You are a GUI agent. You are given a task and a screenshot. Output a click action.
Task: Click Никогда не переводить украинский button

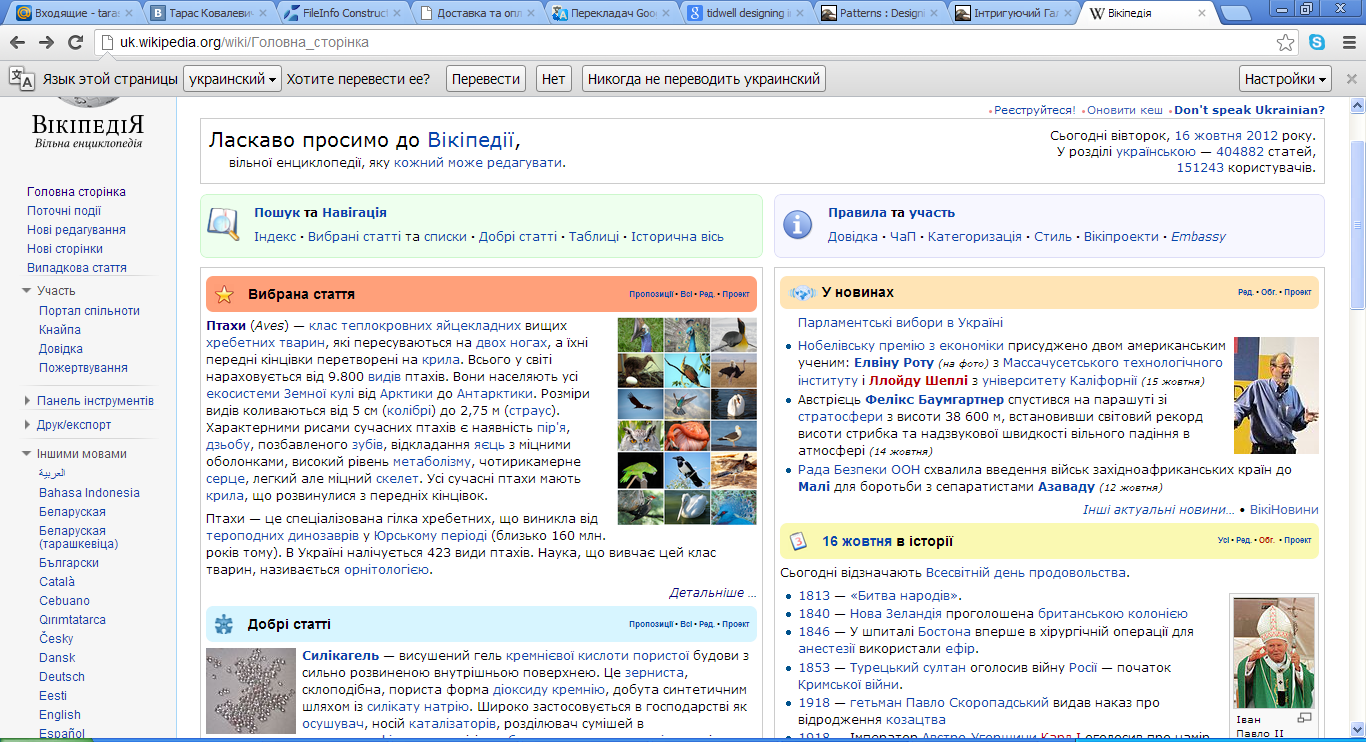pyautogui.click(x=704, y=79)
